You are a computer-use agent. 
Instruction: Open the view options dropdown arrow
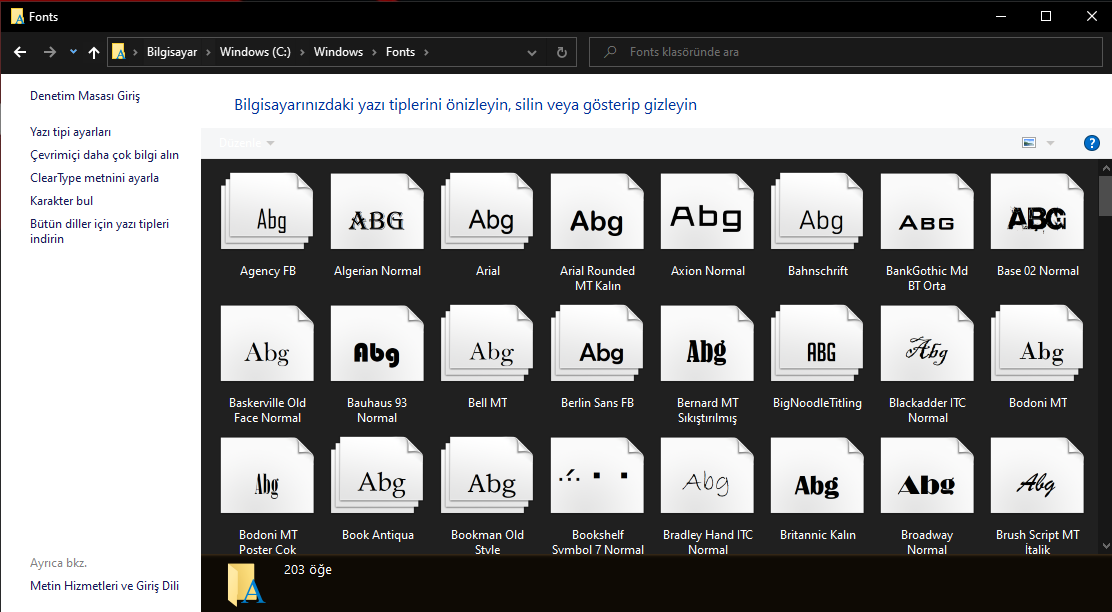point(1050,143)
